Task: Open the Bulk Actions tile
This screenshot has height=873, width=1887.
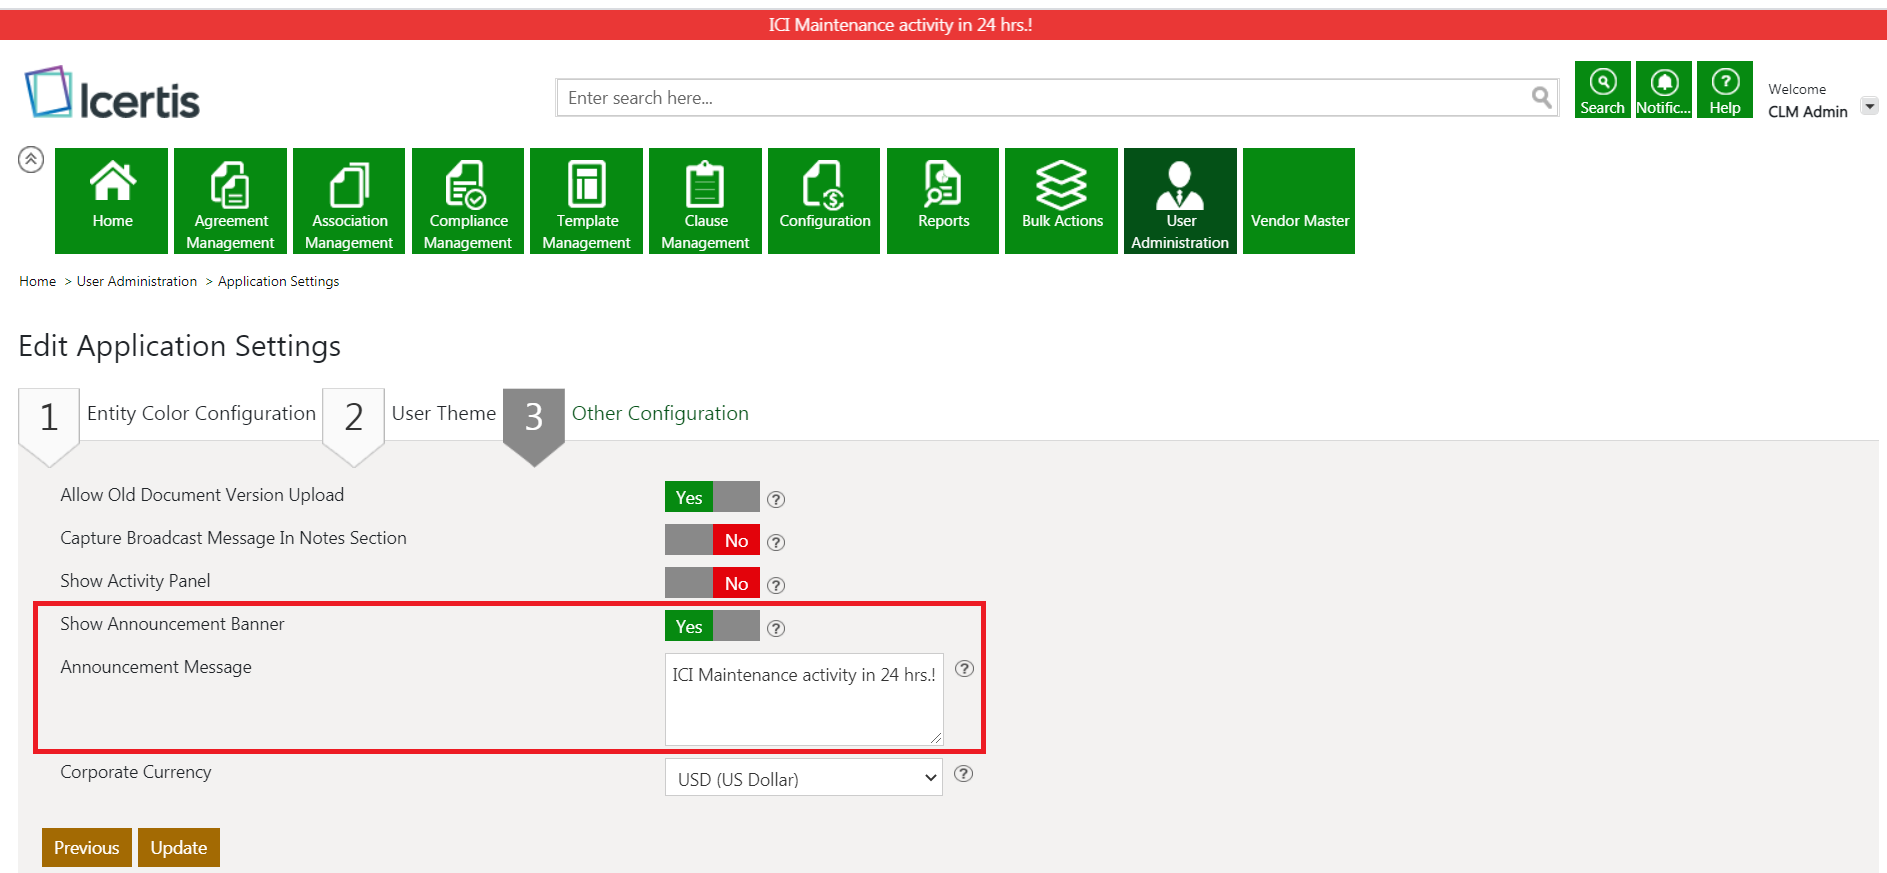Action: 1061,200
